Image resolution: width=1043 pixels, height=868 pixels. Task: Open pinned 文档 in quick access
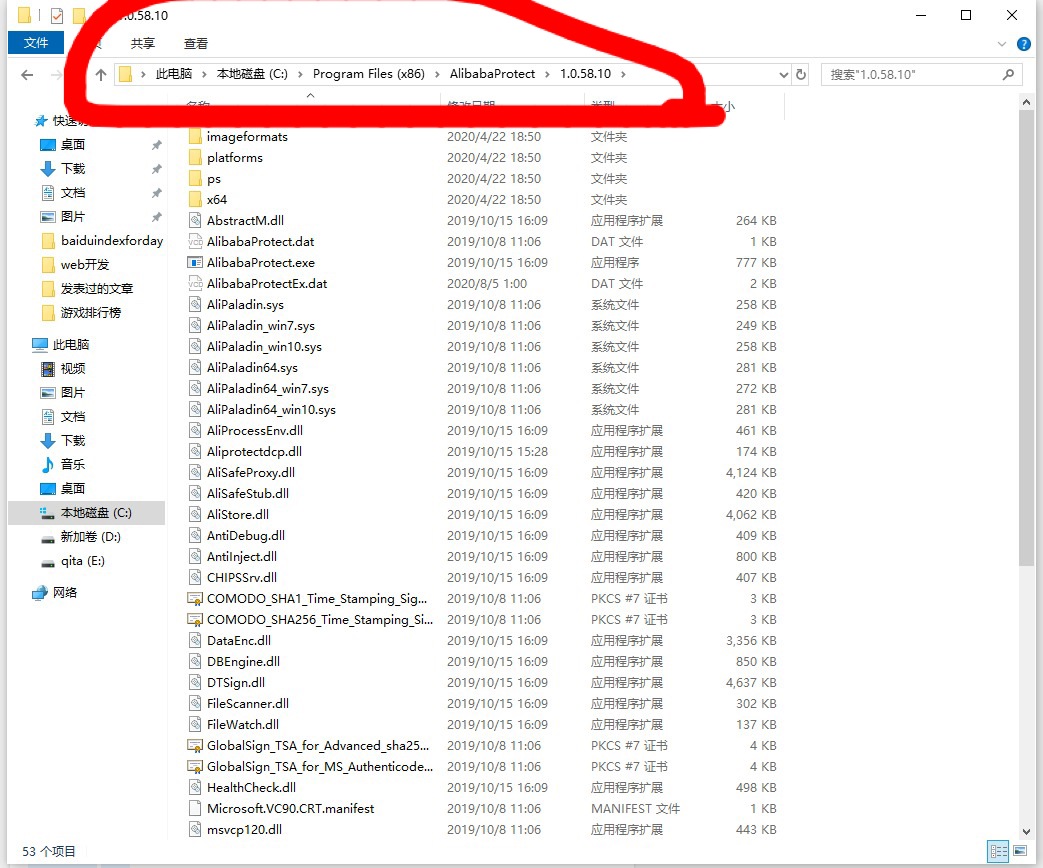(x=73, y=192)
